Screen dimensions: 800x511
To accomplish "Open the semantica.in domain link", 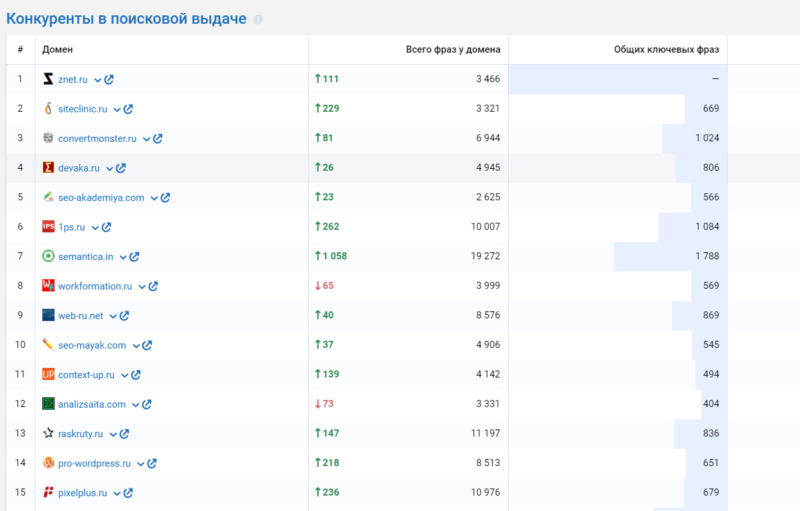I will click(86, 257).
